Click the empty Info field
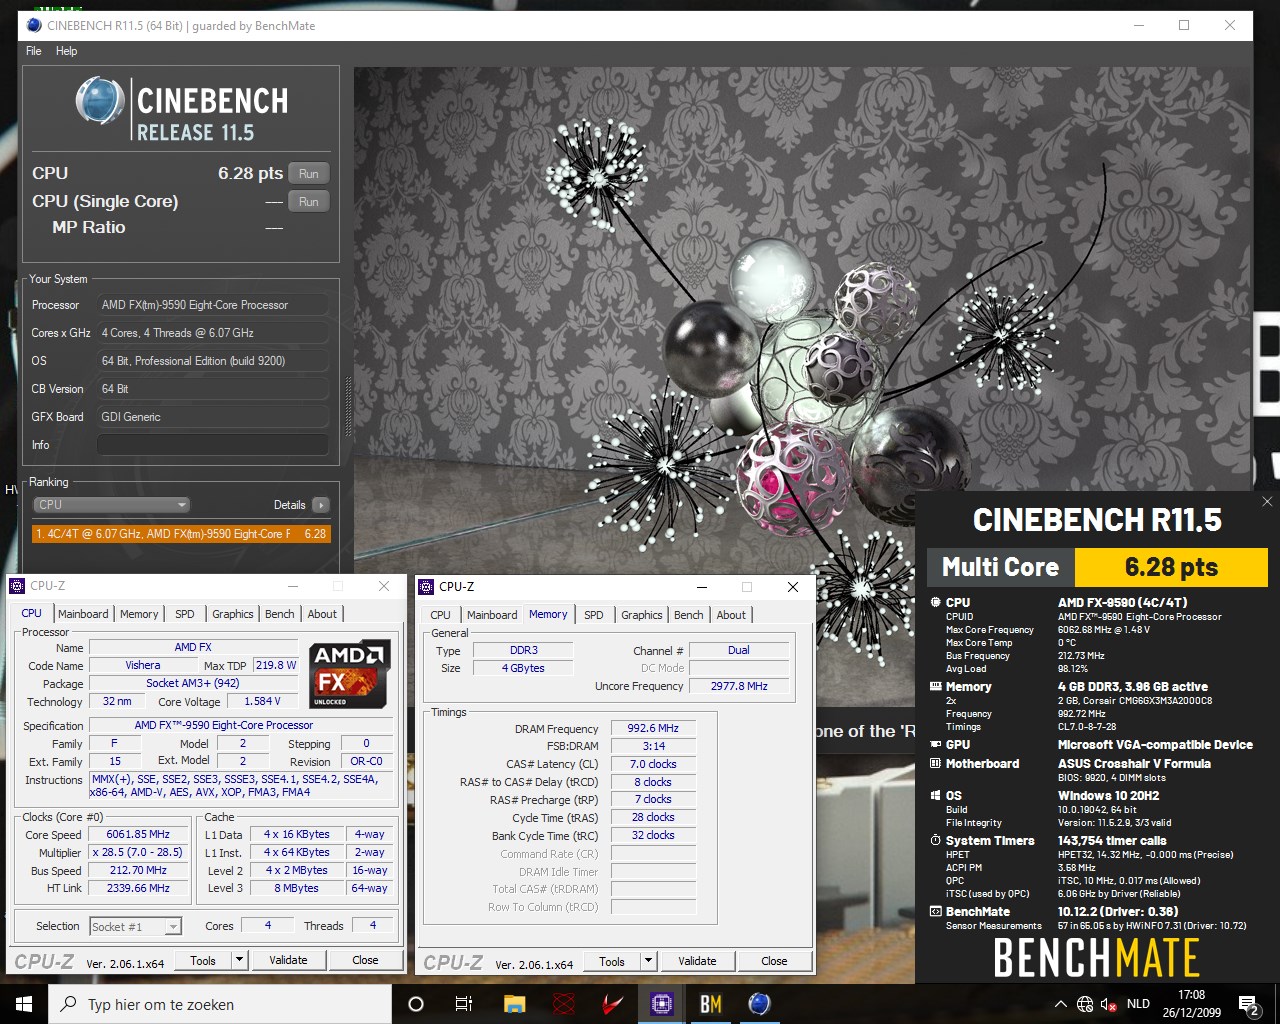1280x1024 pixels. (x=212, y=445)
